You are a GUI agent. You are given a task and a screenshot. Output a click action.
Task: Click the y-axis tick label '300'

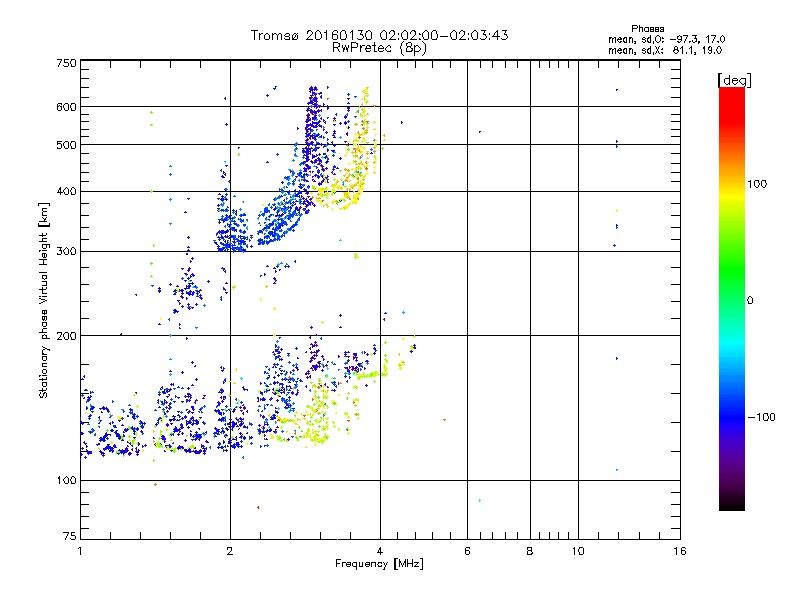(x=67, y=252)
